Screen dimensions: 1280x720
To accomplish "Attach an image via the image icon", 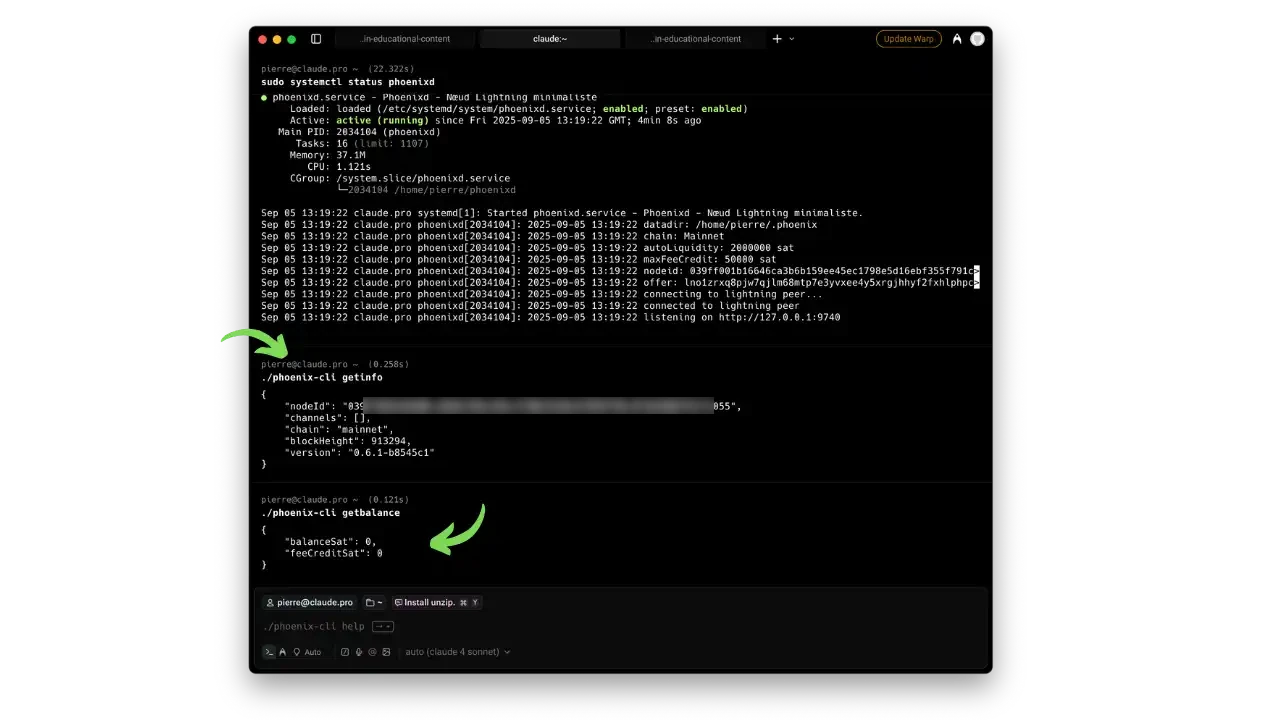I will [386, 651].
